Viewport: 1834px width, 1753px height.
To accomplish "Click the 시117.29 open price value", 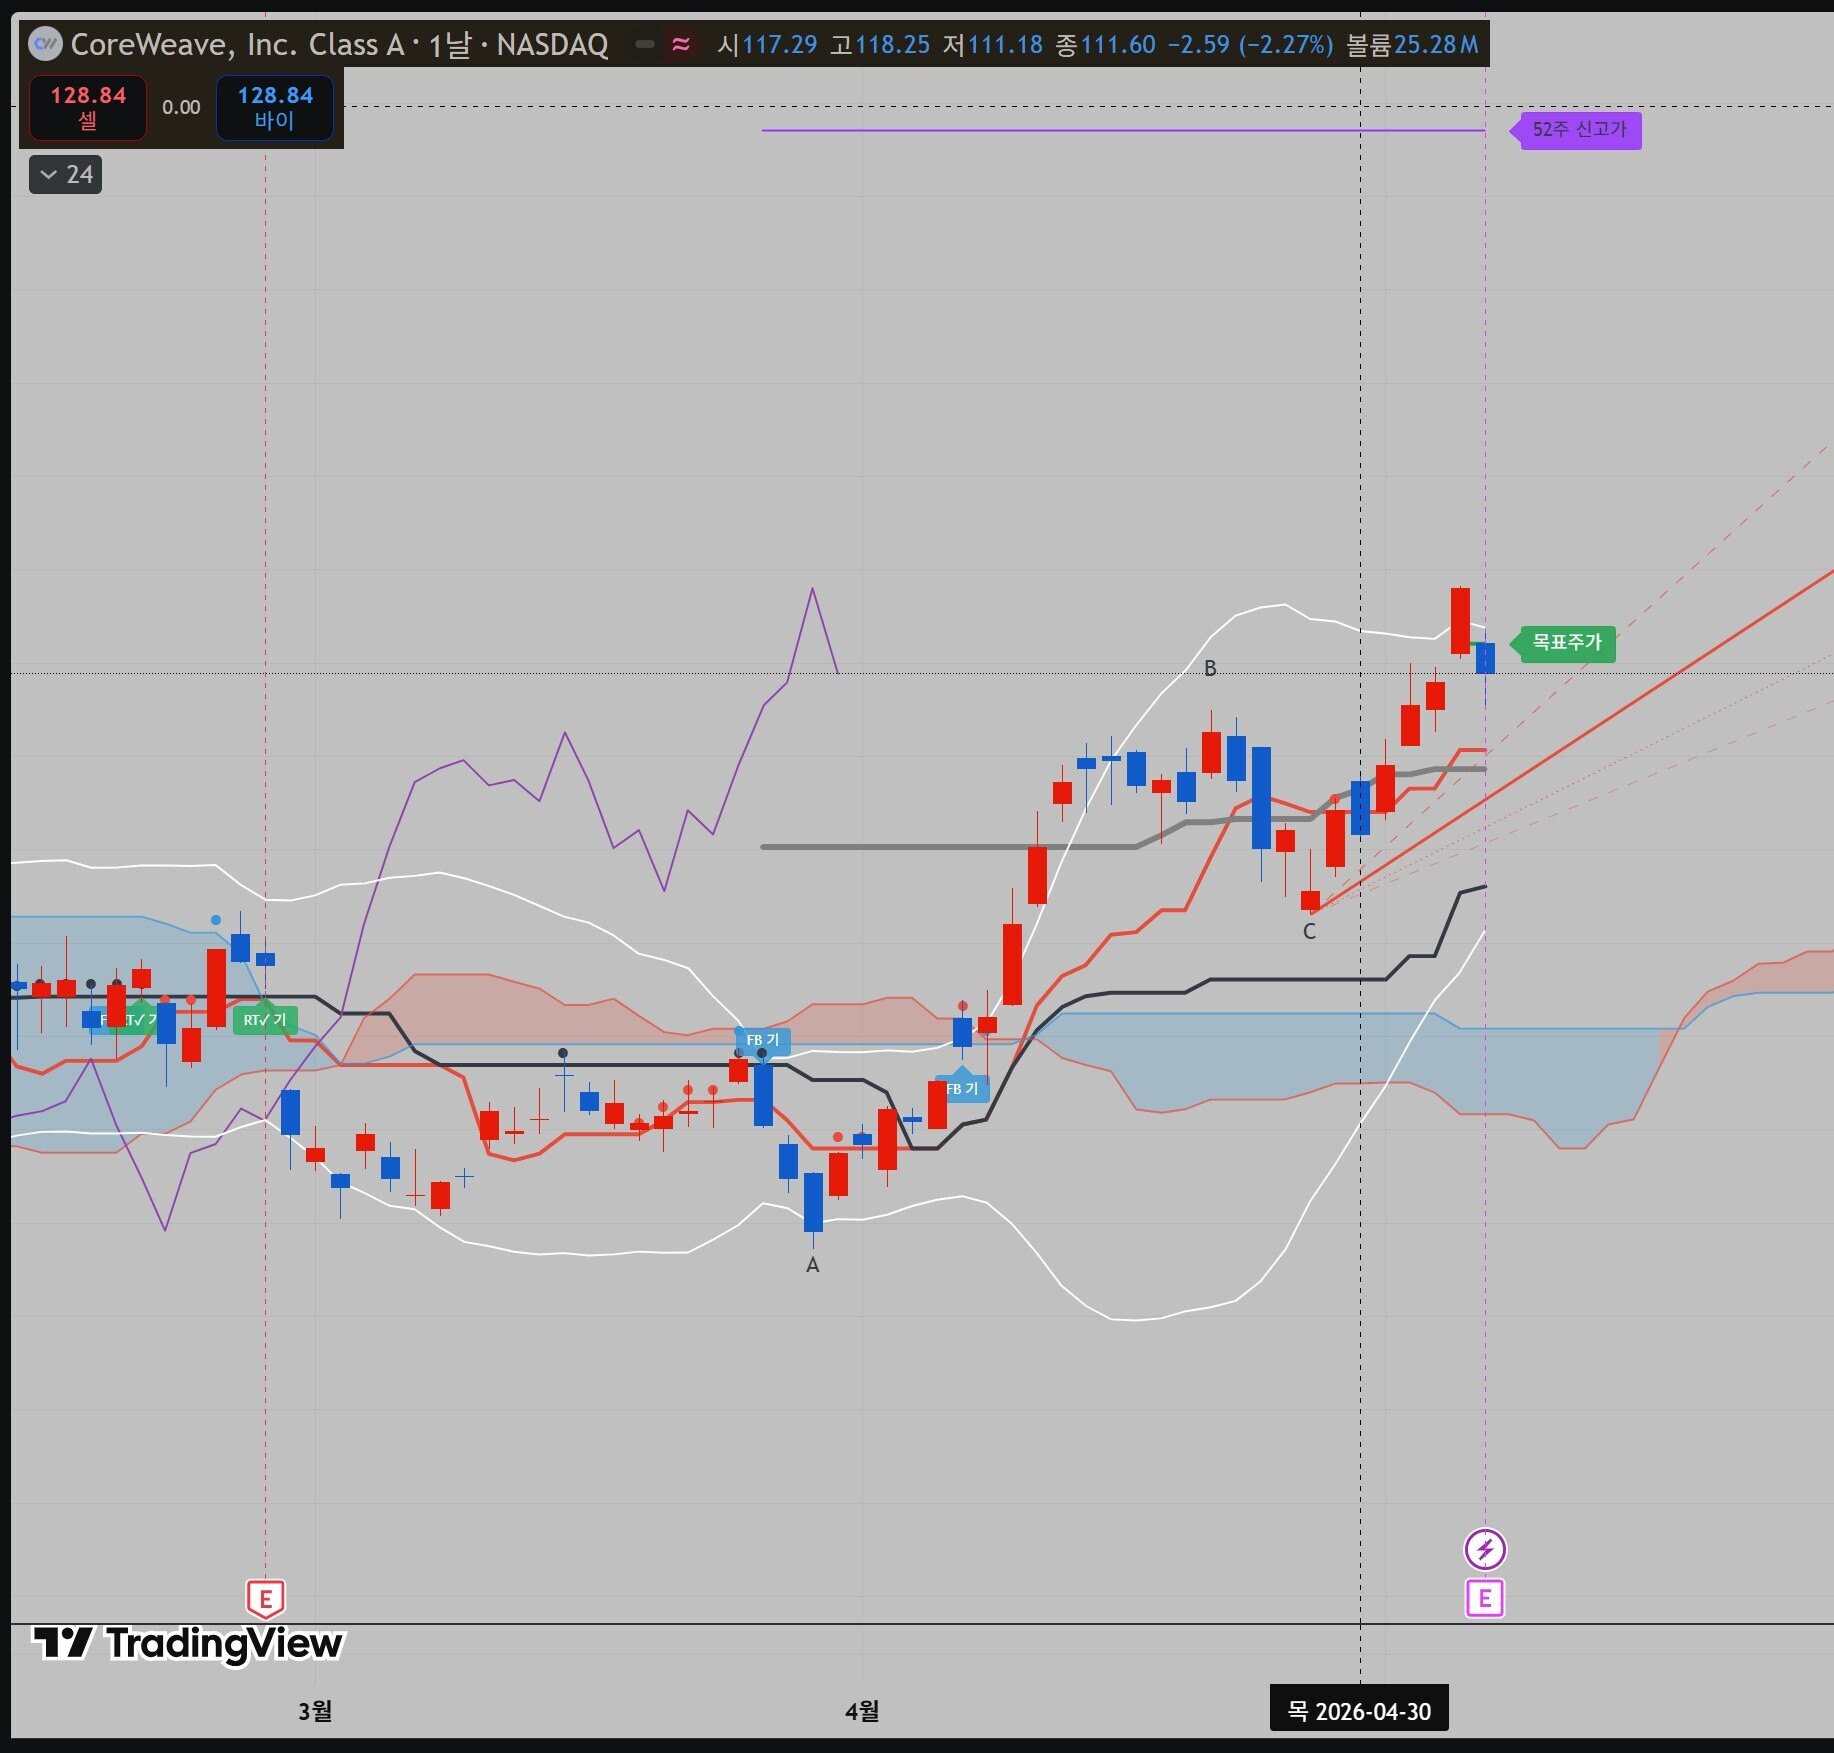I will 767,45.
